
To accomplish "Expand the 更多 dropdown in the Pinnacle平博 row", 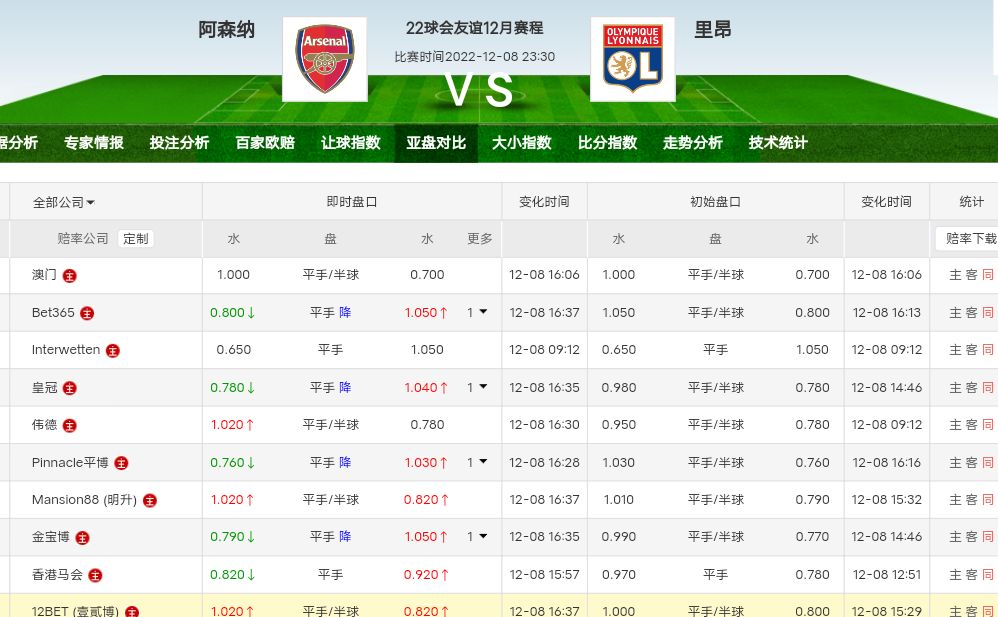I will tap(478, 462).
